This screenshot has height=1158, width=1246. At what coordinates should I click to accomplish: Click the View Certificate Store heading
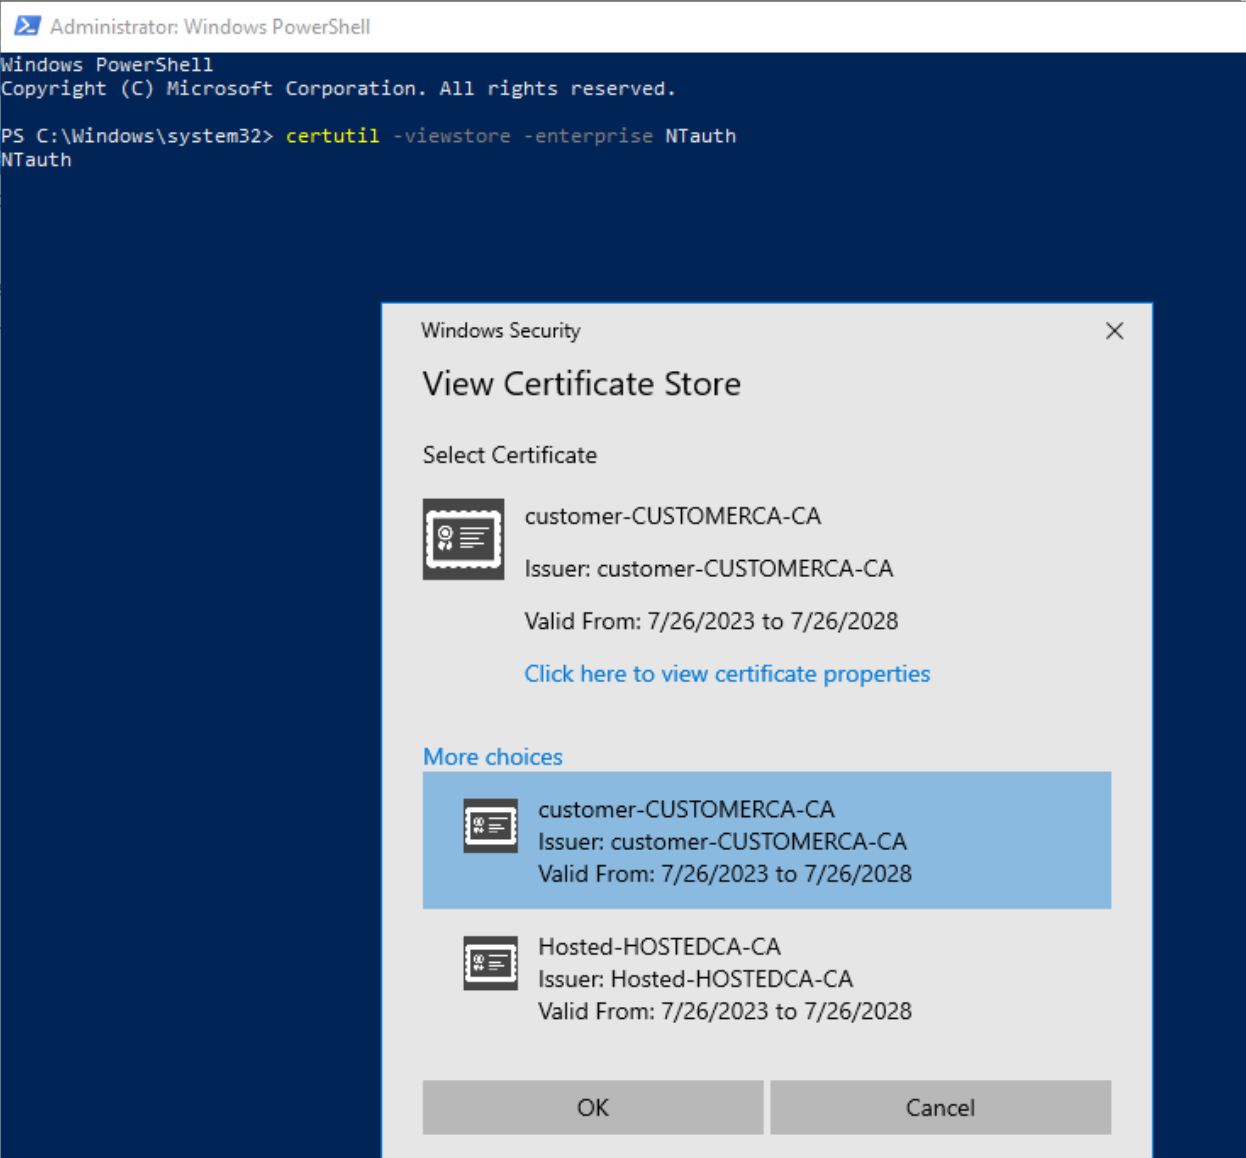[581, 384]
